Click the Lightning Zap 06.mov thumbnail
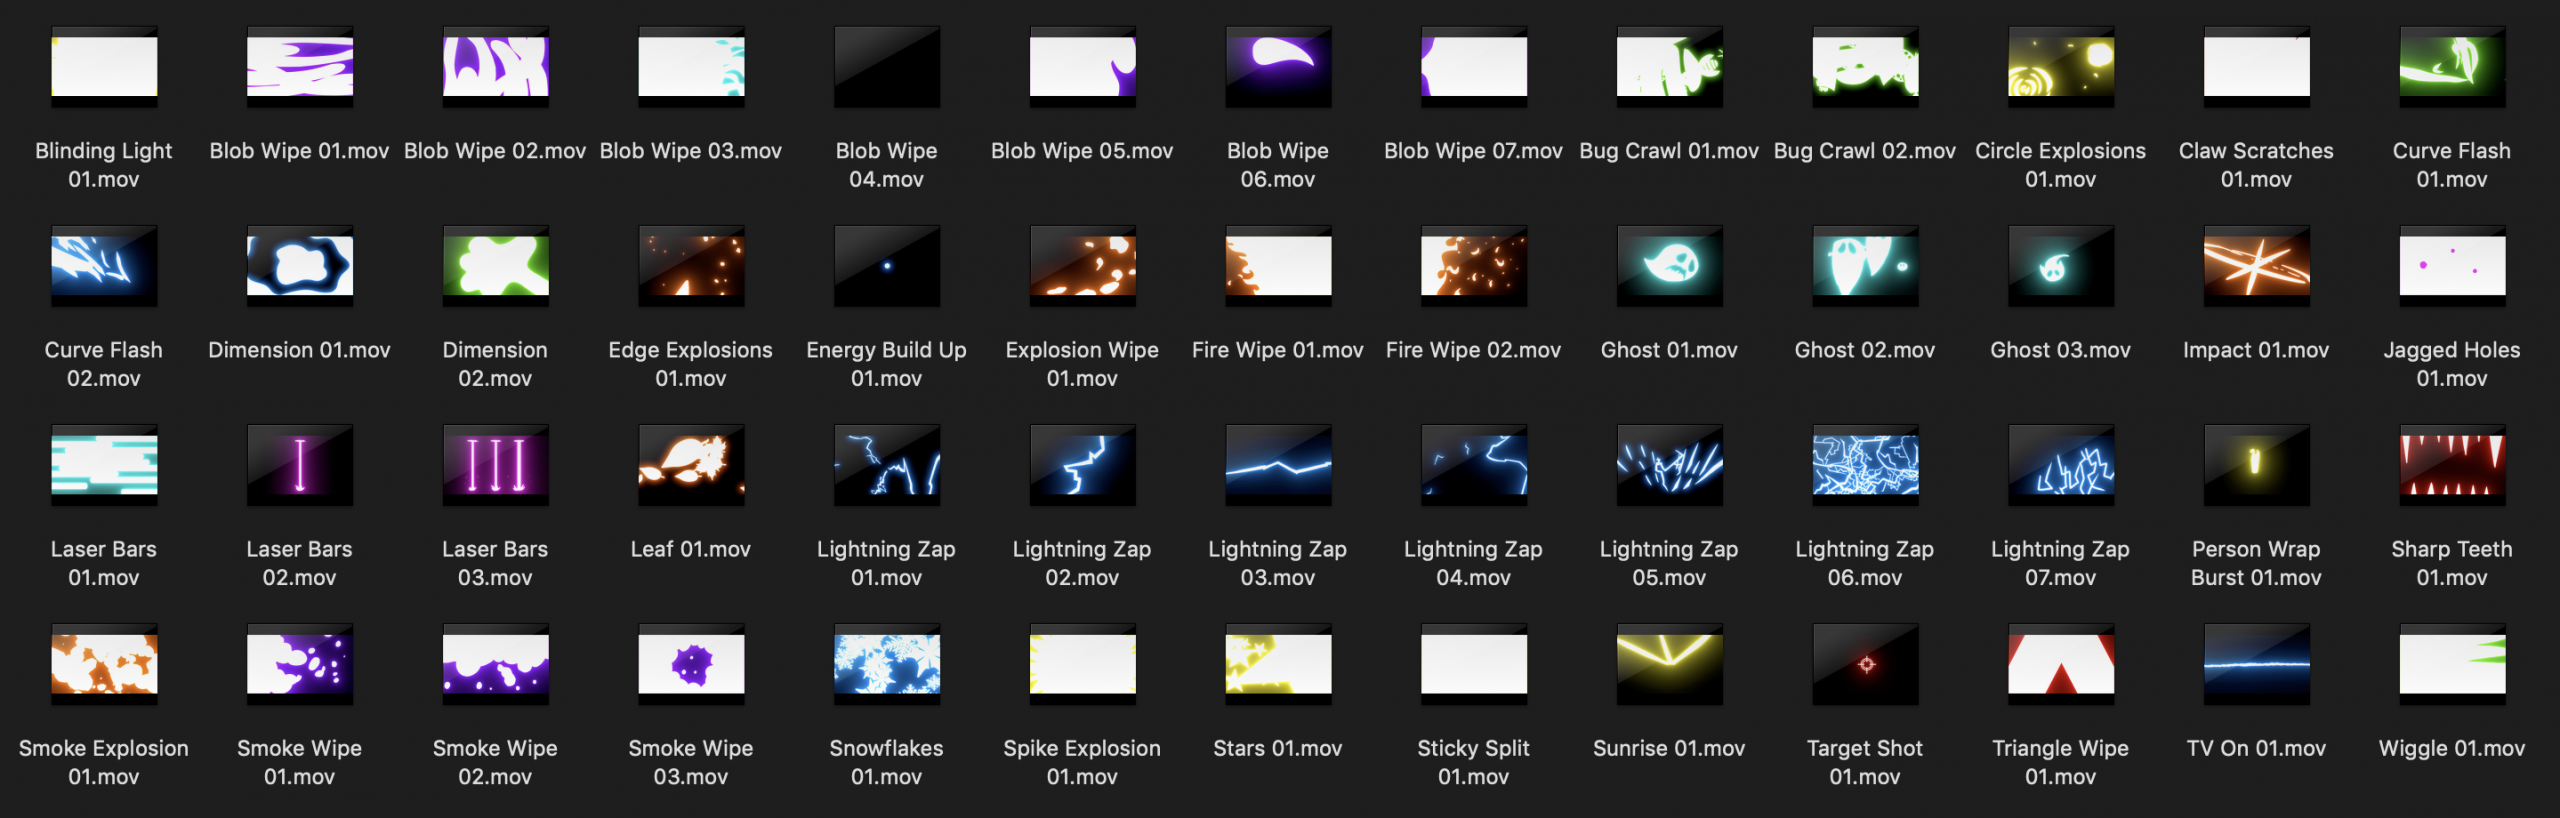Viewport: 2560px width, 818px height. pyautogui.click(x=1864, y=465)
